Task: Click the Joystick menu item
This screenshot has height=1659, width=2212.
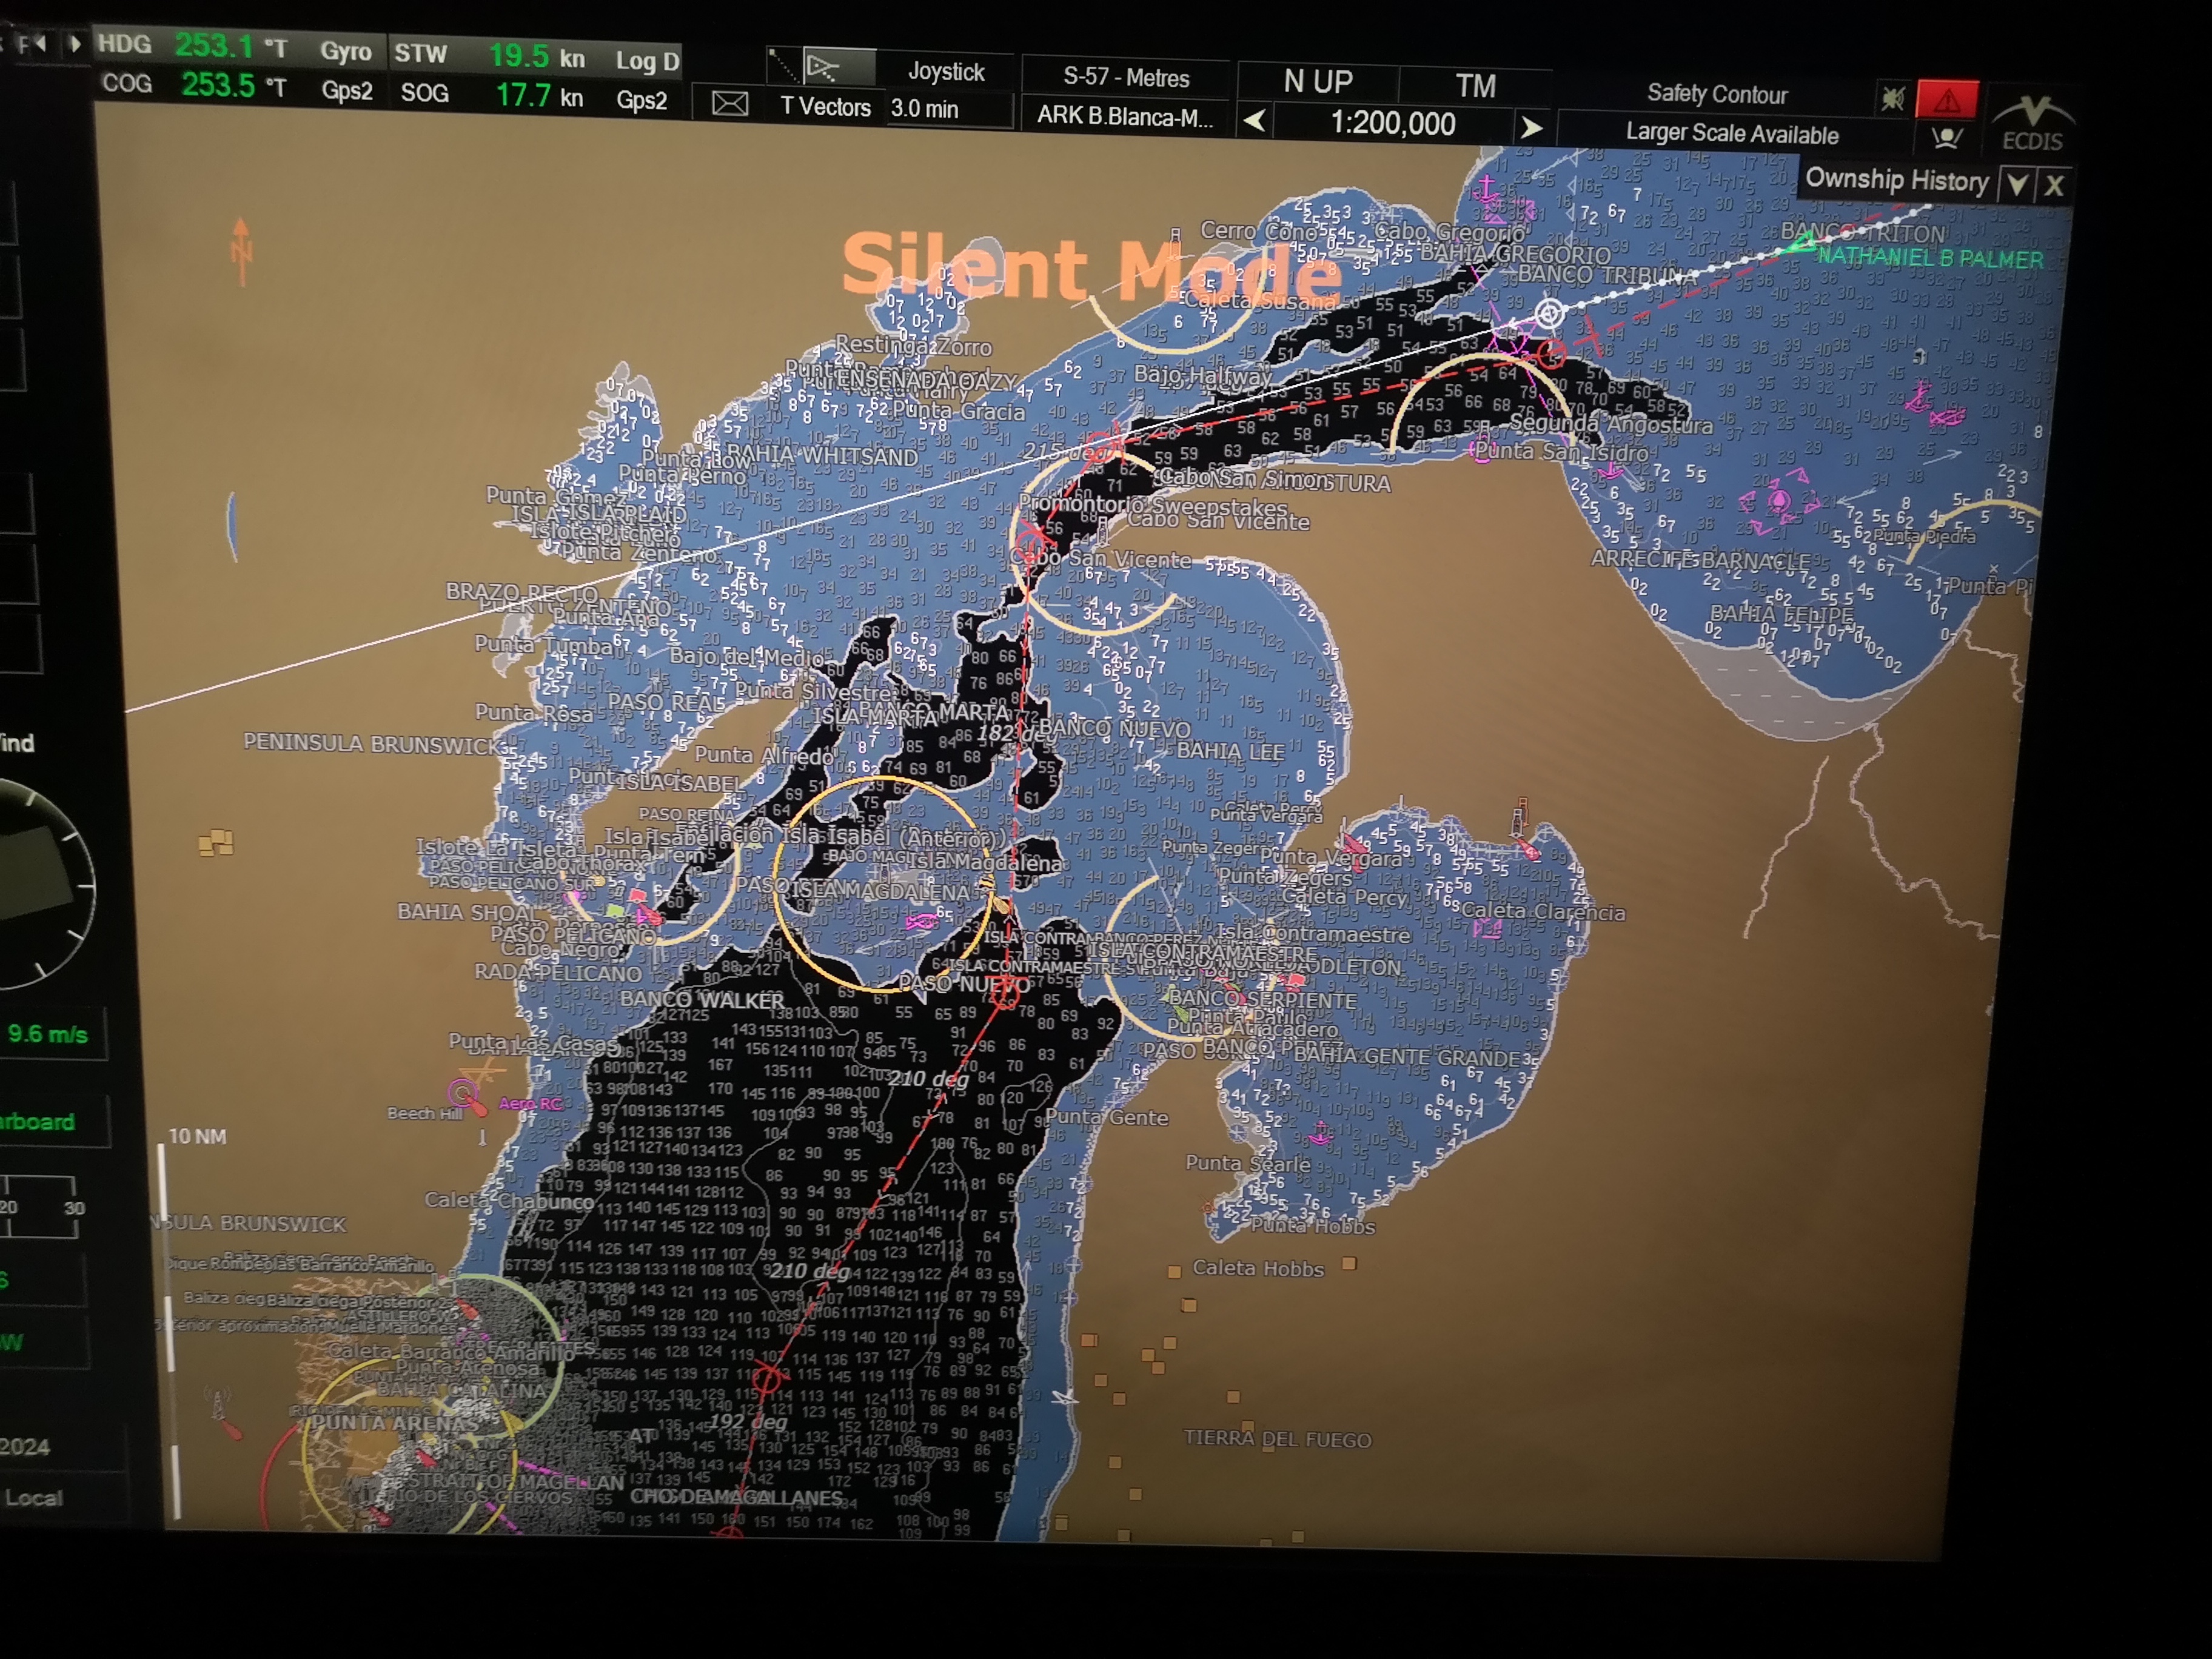Action: click(x=945, y=72)
